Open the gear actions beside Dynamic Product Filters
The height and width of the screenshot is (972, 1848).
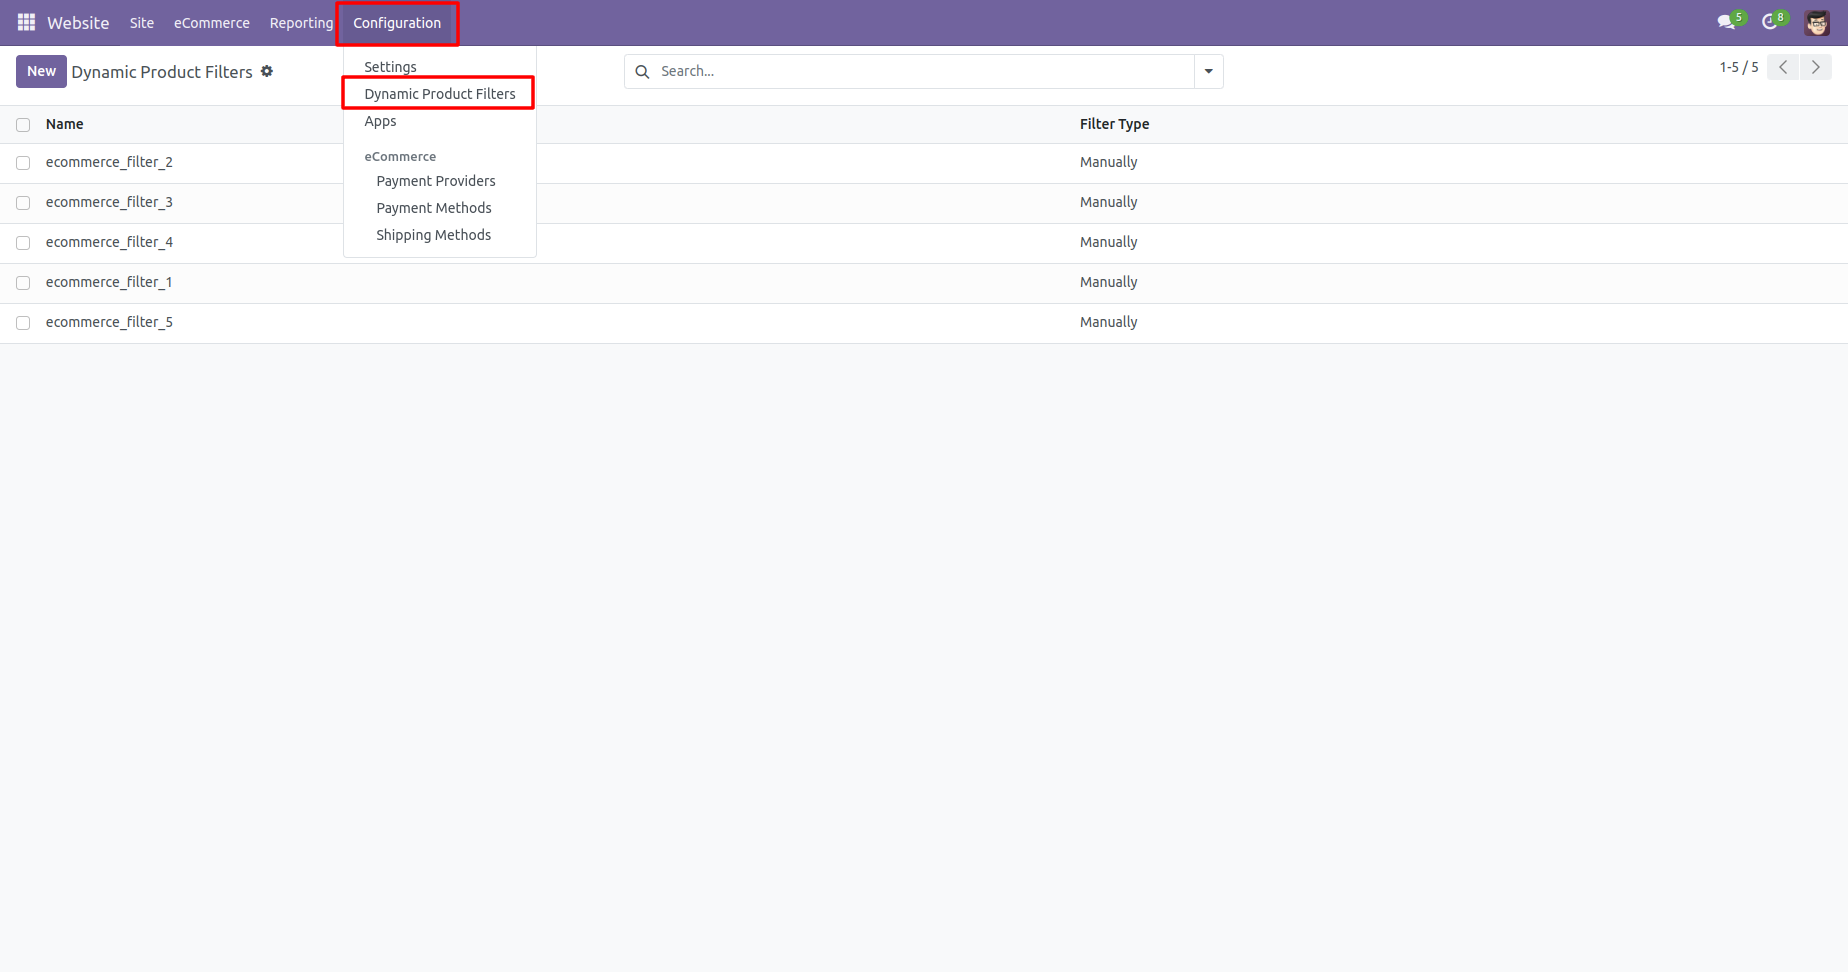click(x=267, y=71)
